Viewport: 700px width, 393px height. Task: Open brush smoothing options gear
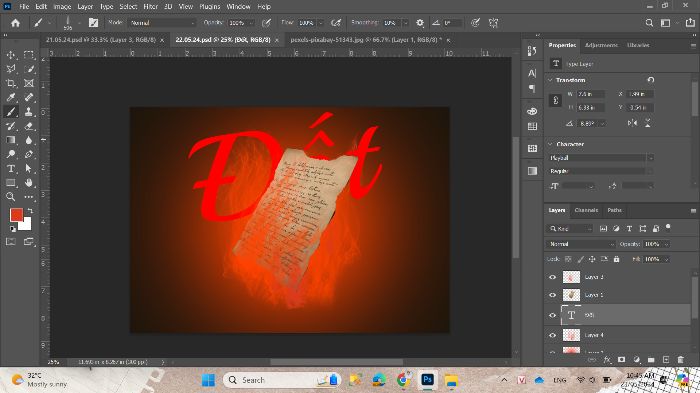(420, 23)
